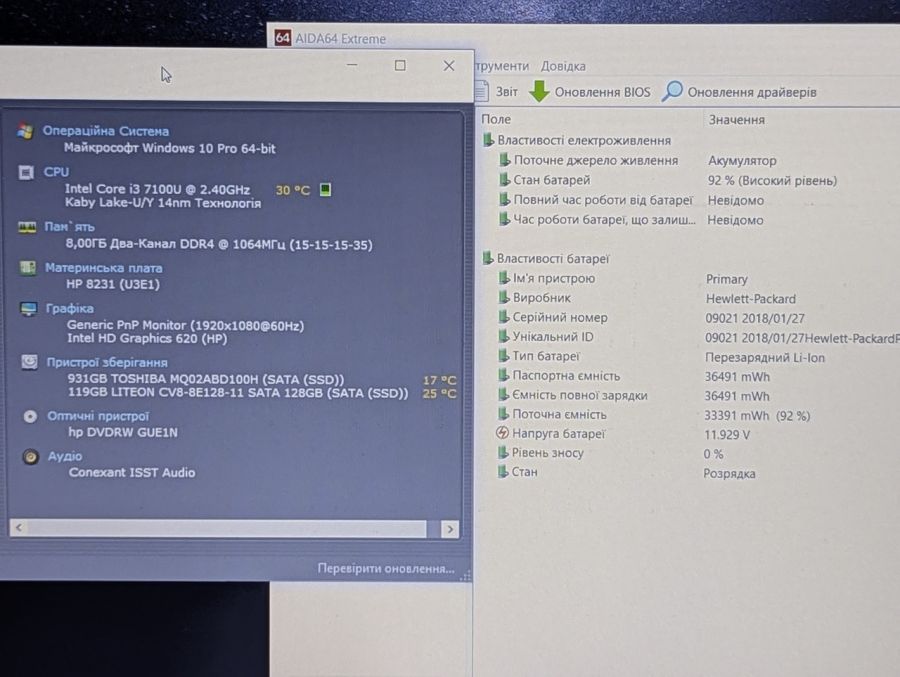
Task: Open the Аудіо section link
Action: click(65, 456)
